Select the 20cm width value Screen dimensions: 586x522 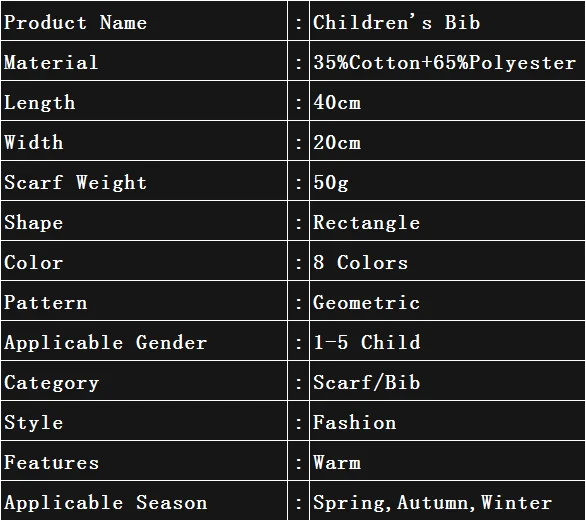click(x=337, y=142)
